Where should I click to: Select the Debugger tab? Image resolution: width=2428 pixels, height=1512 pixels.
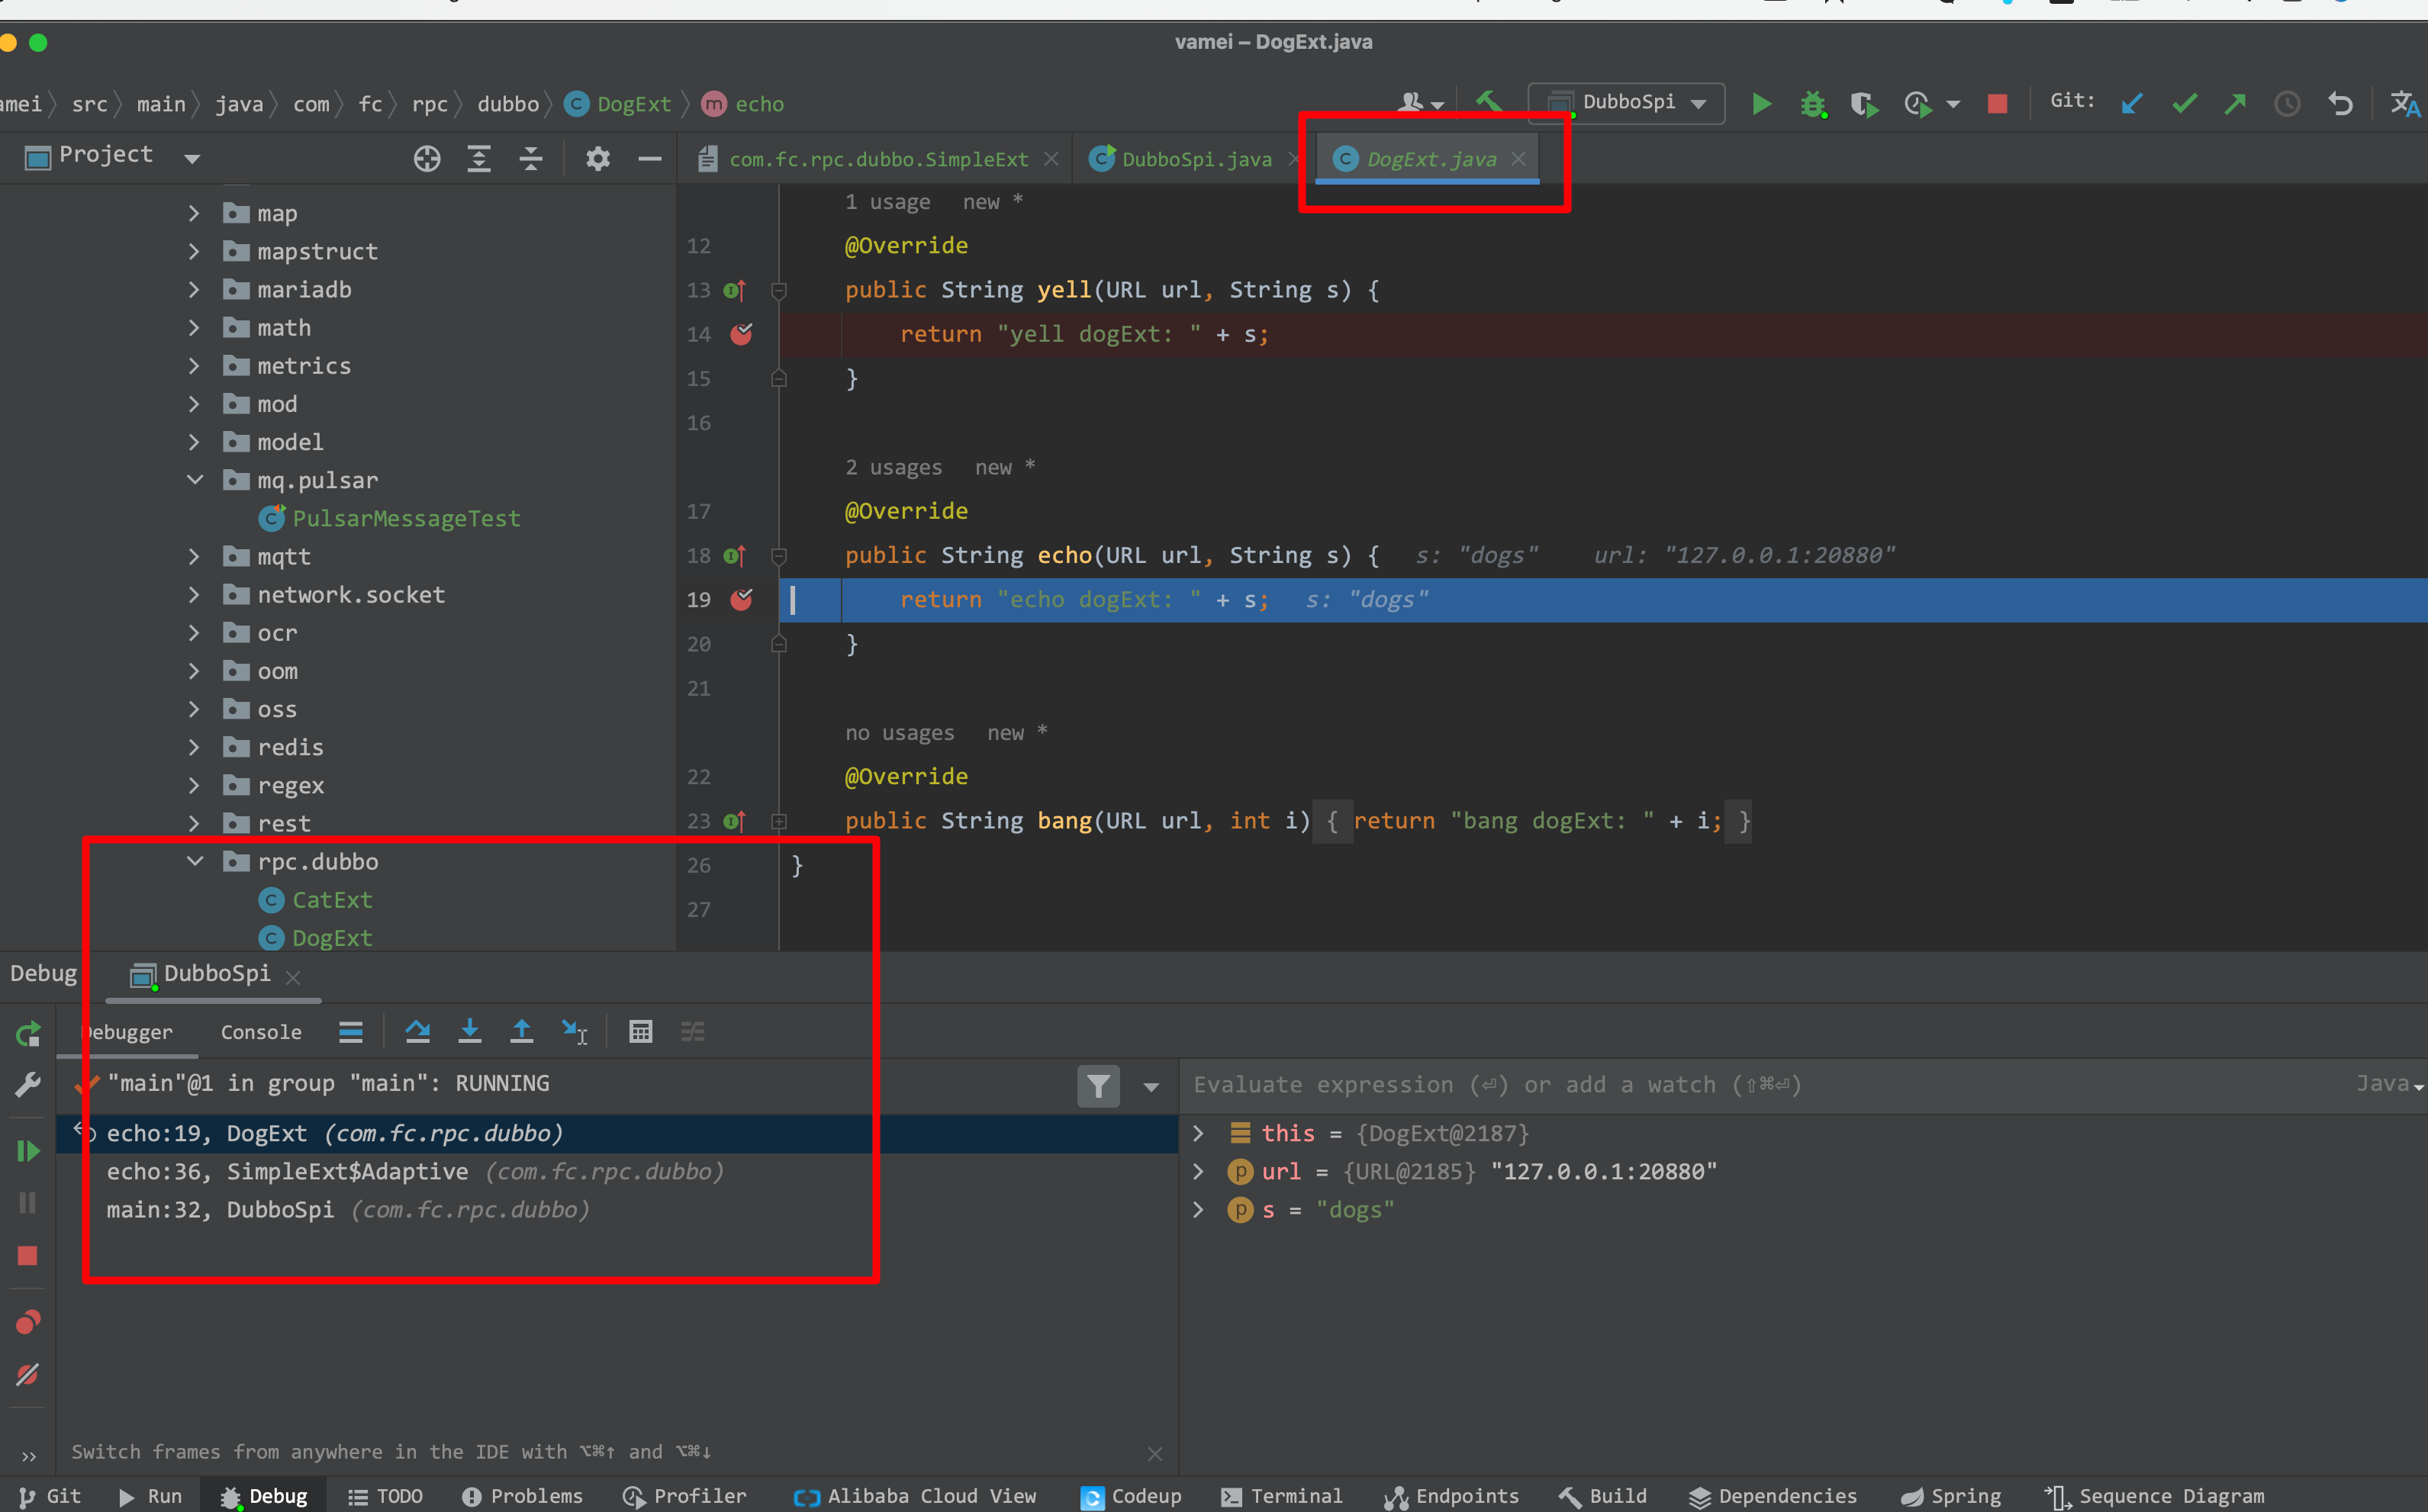point(126,1032)
